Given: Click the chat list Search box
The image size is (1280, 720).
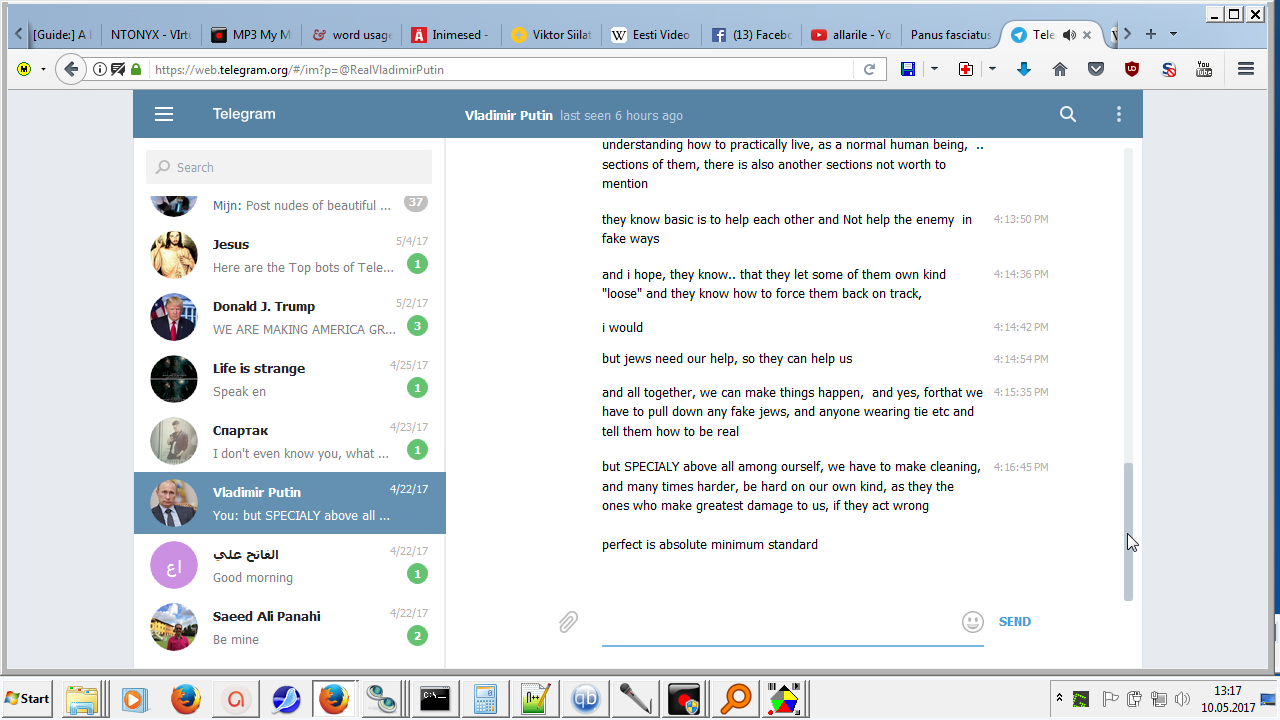Looking at the screenshot, I should (x=289, y=167).
